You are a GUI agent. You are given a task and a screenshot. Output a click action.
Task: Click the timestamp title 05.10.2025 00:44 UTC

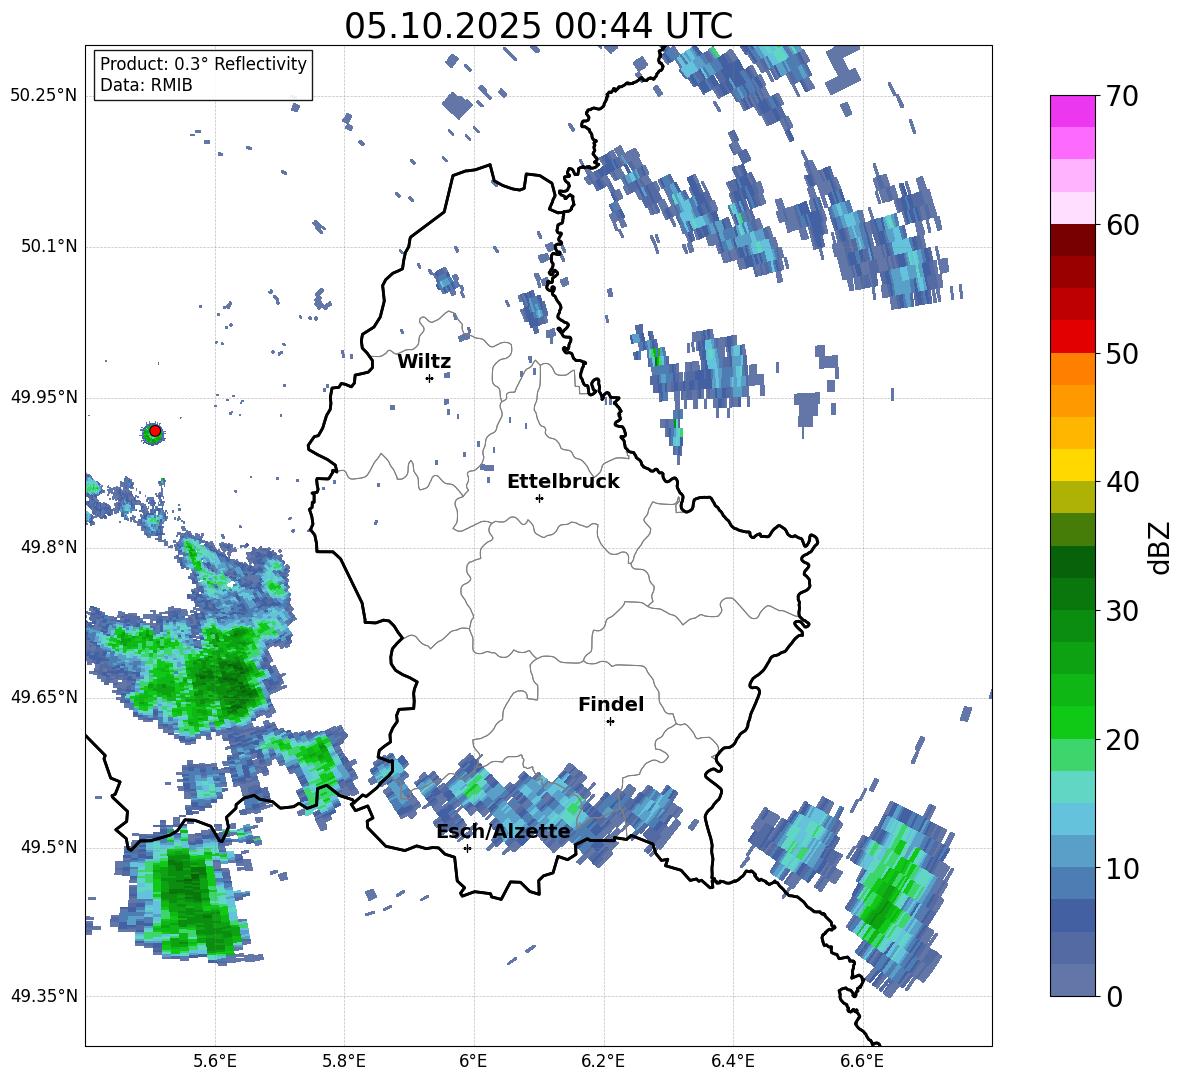pos(538,26)
